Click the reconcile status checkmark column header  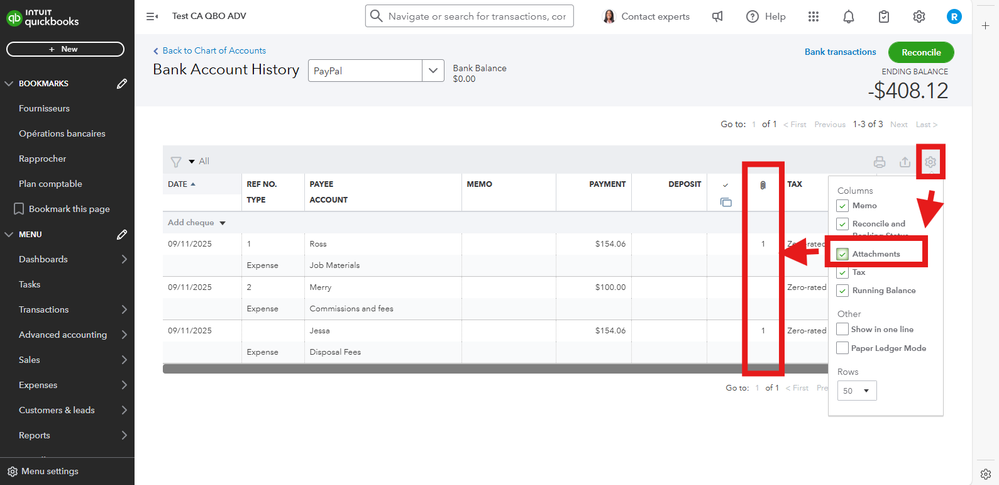point(726,185)
